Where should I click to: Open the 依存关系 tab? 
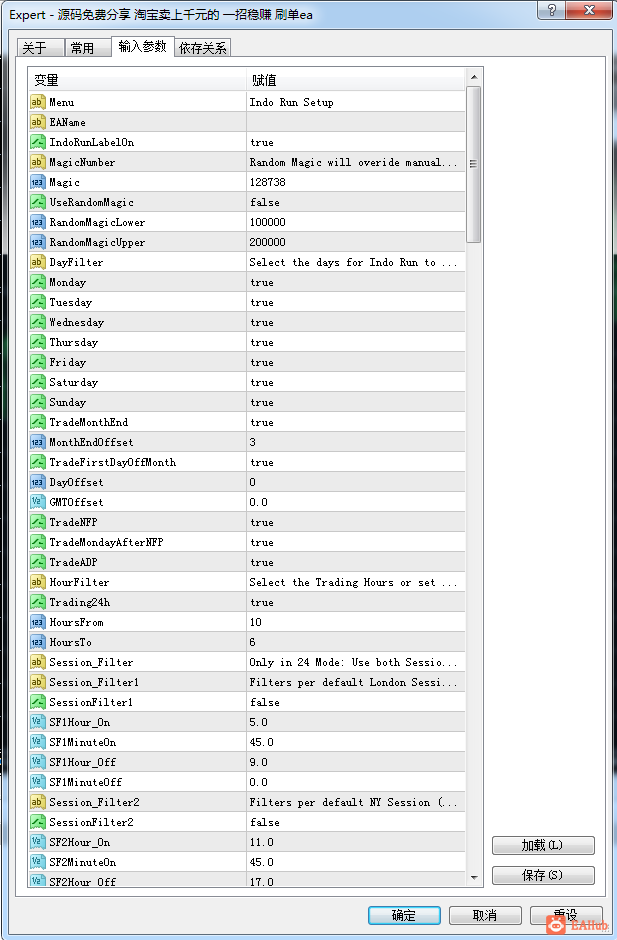point(203,48)
